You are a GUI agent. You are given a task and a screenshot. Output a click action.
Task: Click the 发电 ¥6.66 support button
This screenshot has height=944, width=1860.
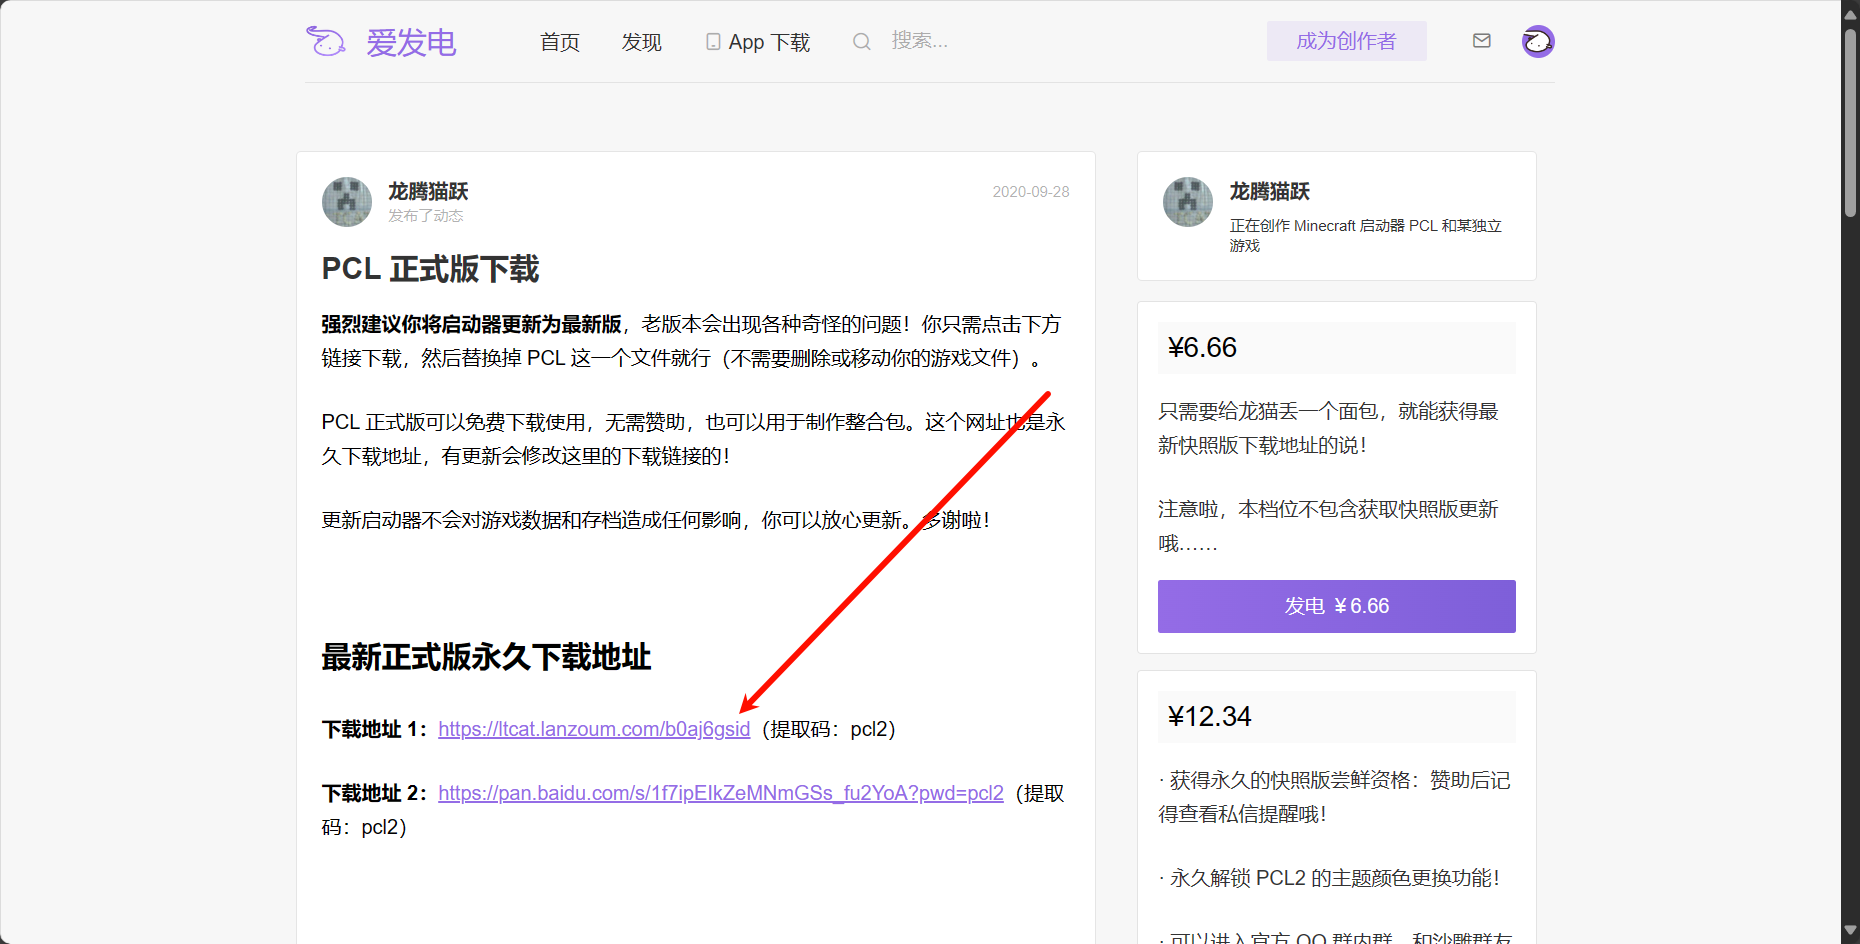pos(1336,606)
